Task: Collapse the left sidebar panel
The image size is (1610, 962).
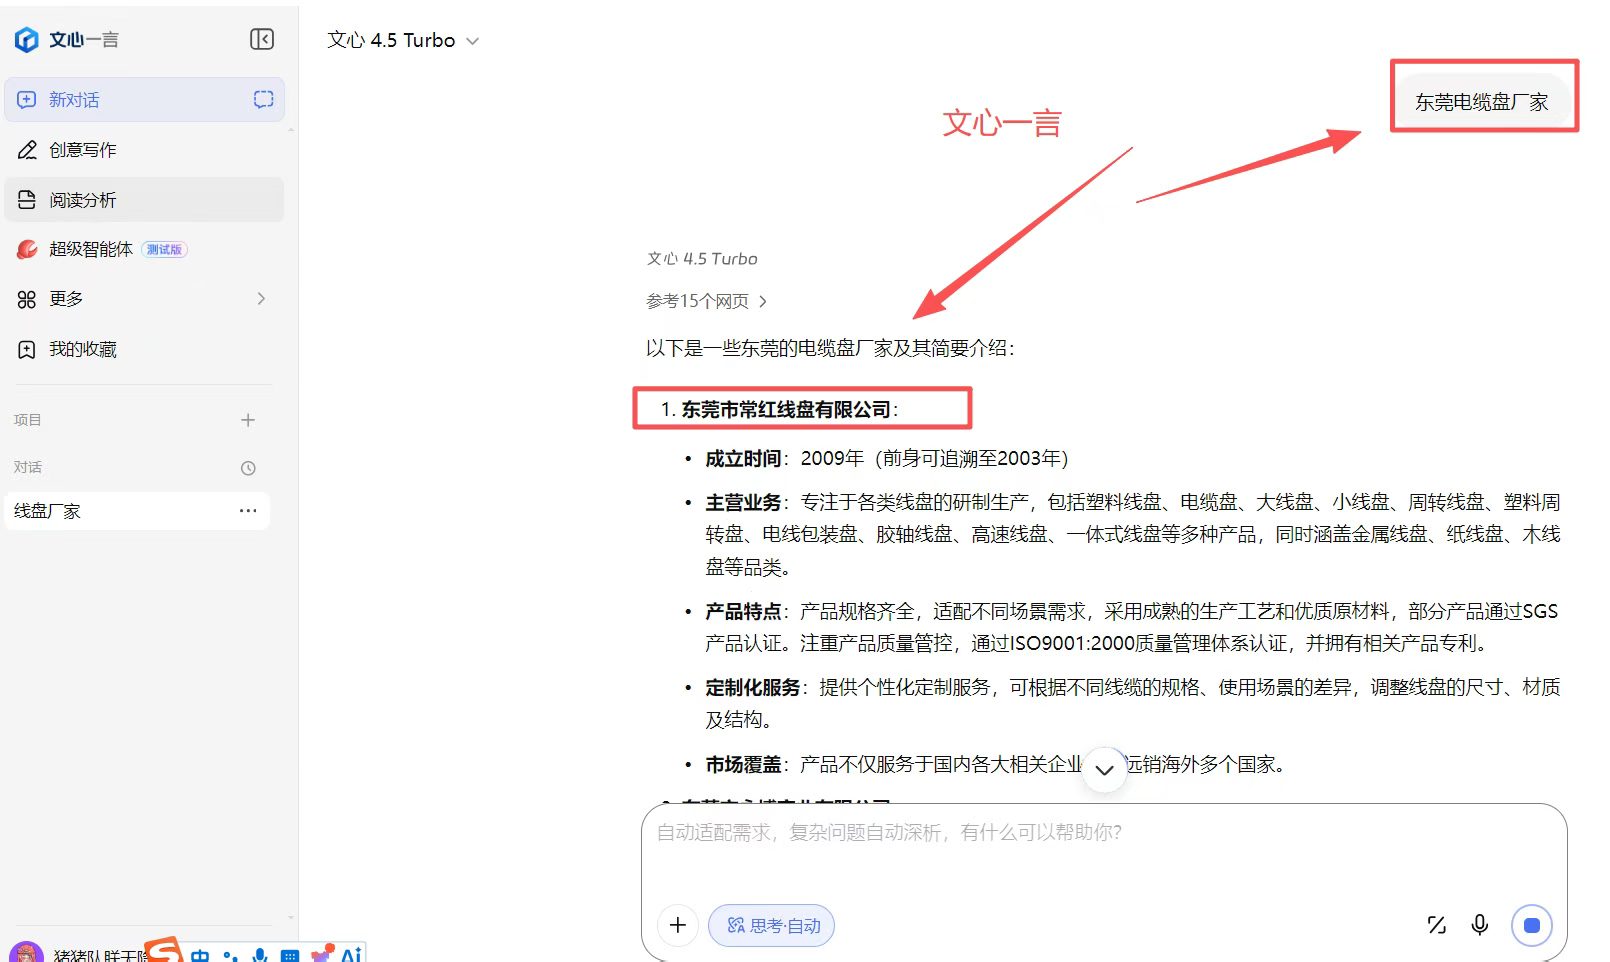Action: (x=262, y=39)
